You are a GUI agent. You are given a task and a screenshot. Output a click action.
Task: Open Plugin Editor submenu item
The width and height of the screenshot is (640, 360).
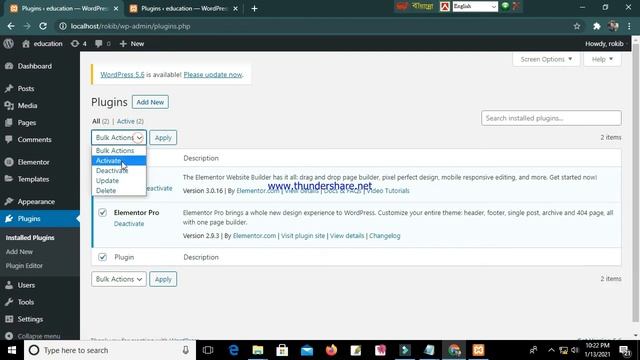pyautogui.click(x=24, y=266)
